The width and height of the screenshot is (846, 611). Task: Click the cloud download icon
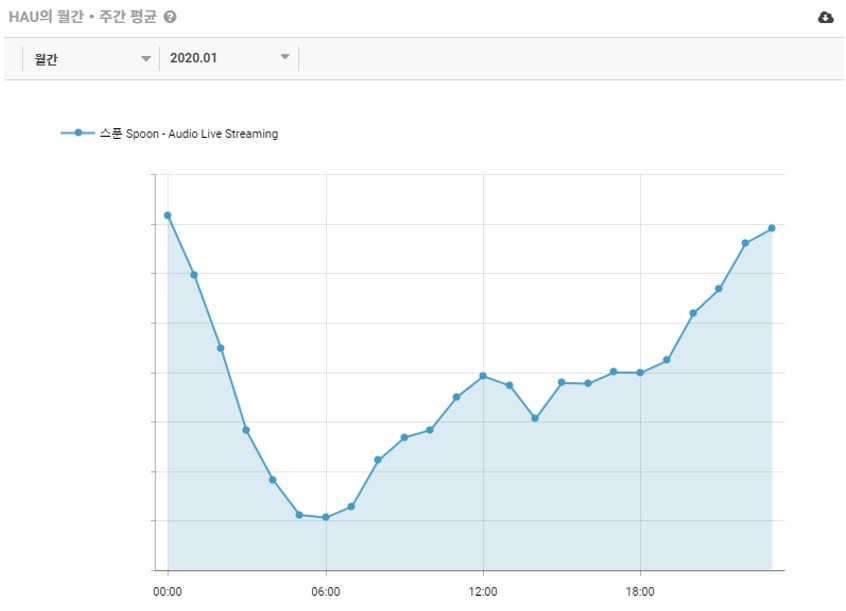(825, 17)
